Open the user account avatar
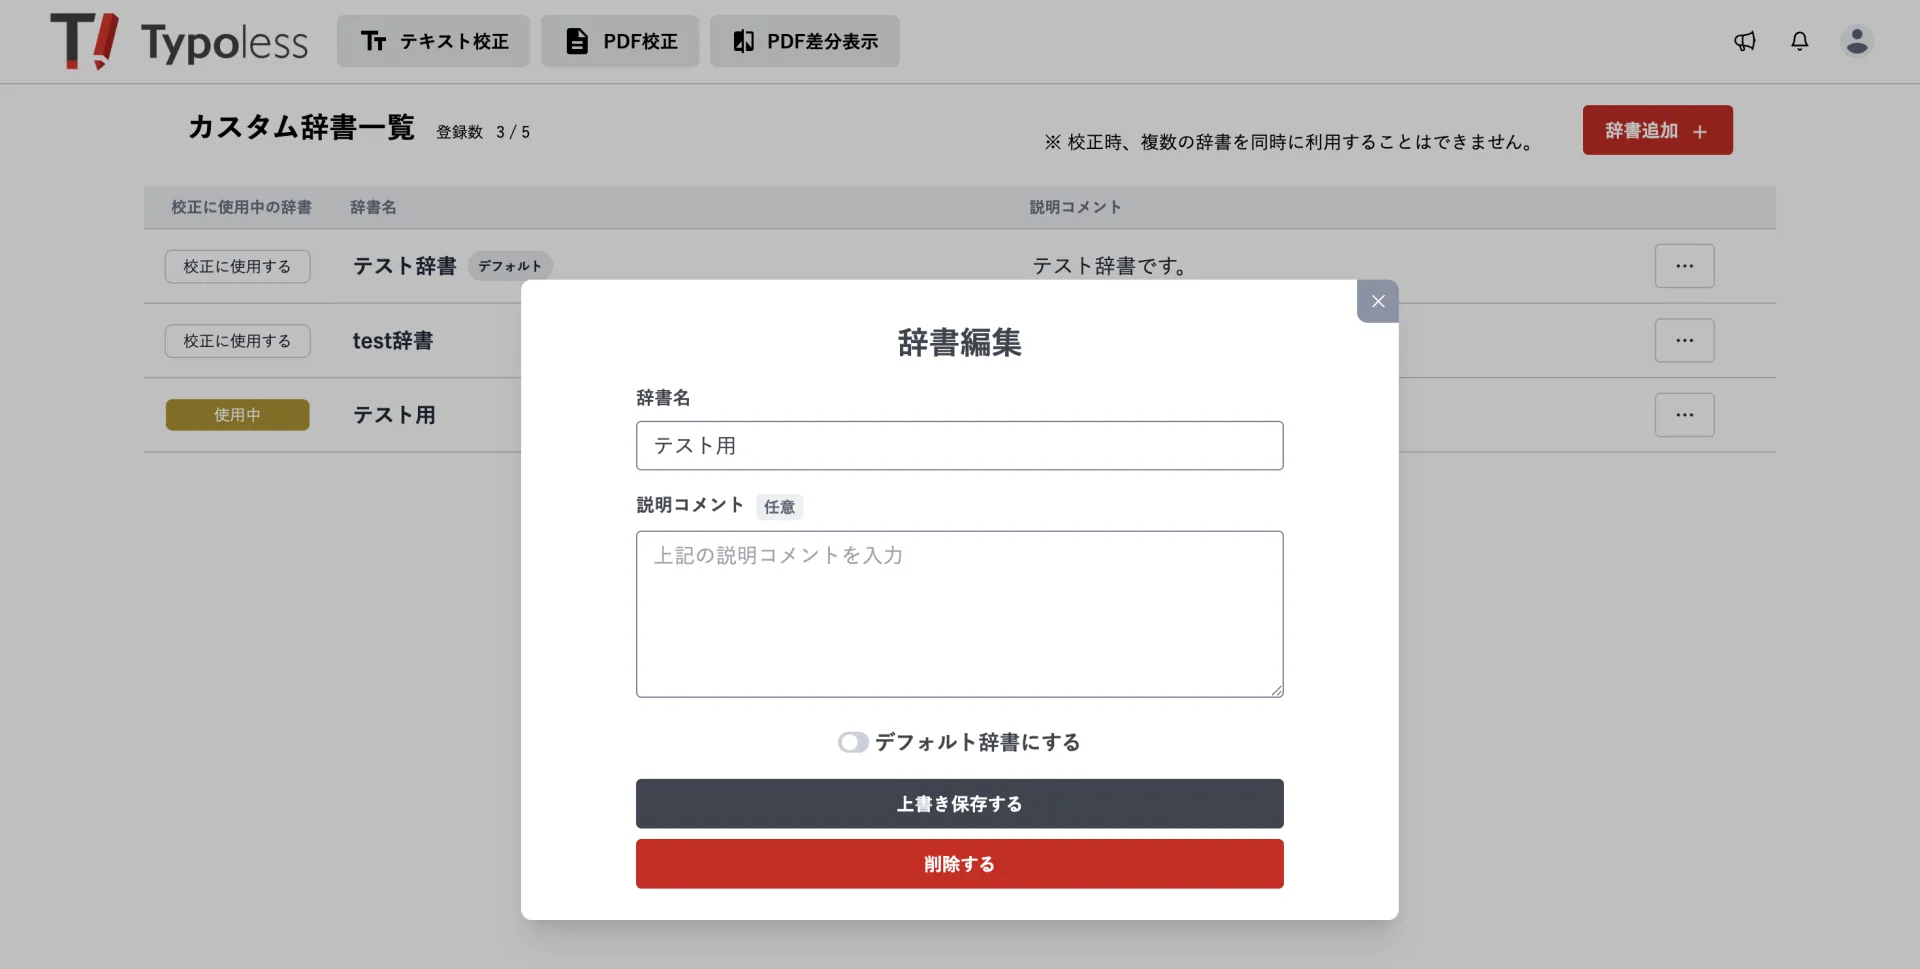The width and height of the screenshot is (1920, 969). coord(1857,41)
